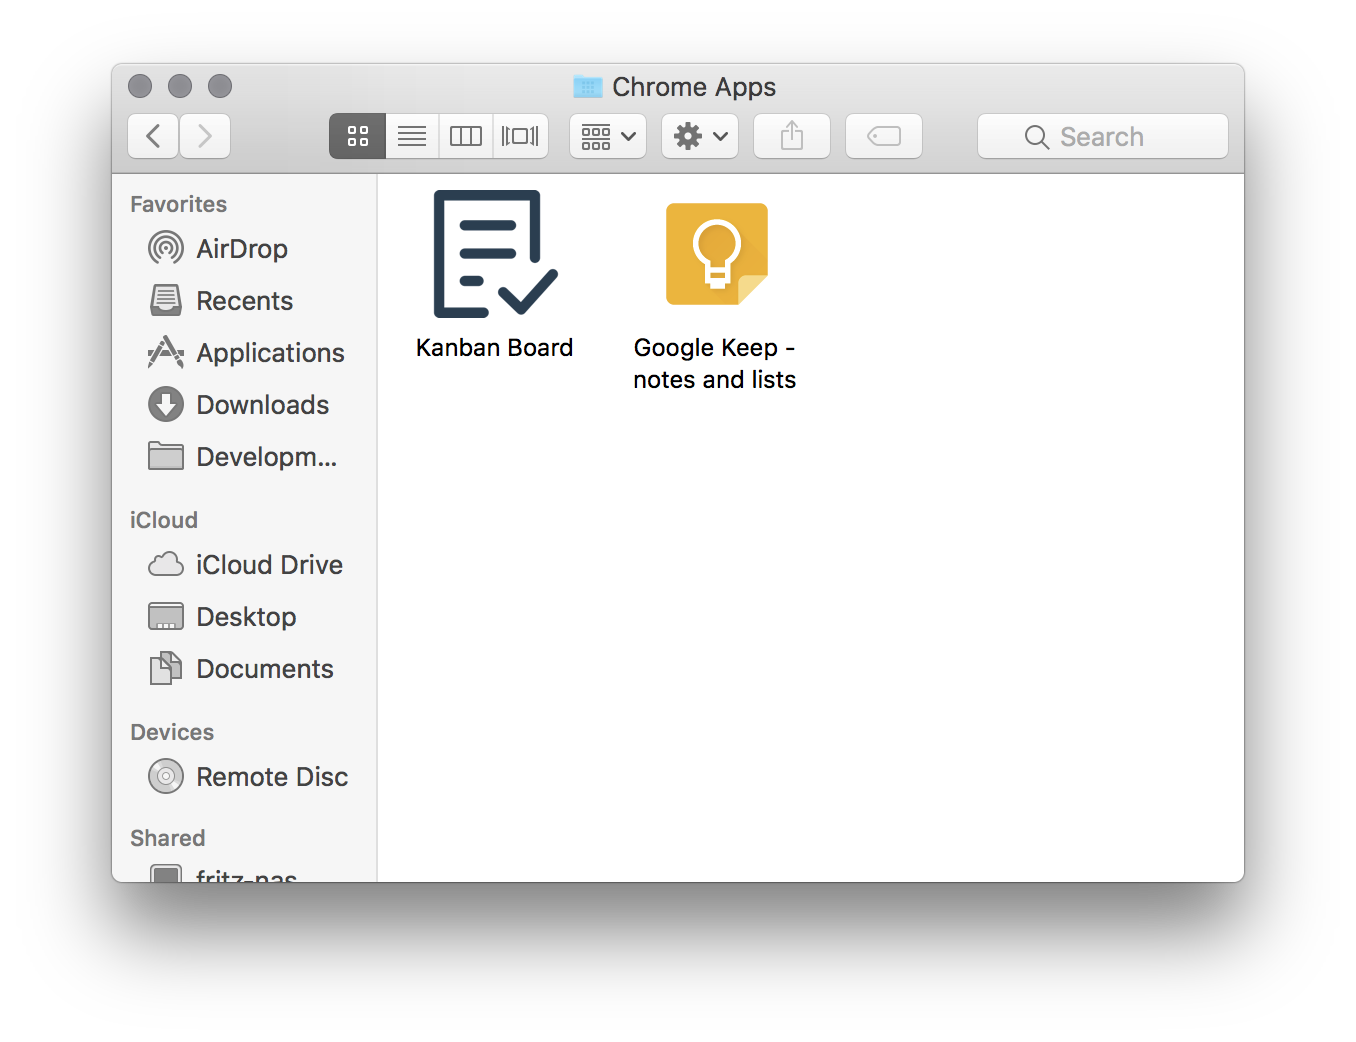Click the Recents drawer icon

(x=166, y=300)
